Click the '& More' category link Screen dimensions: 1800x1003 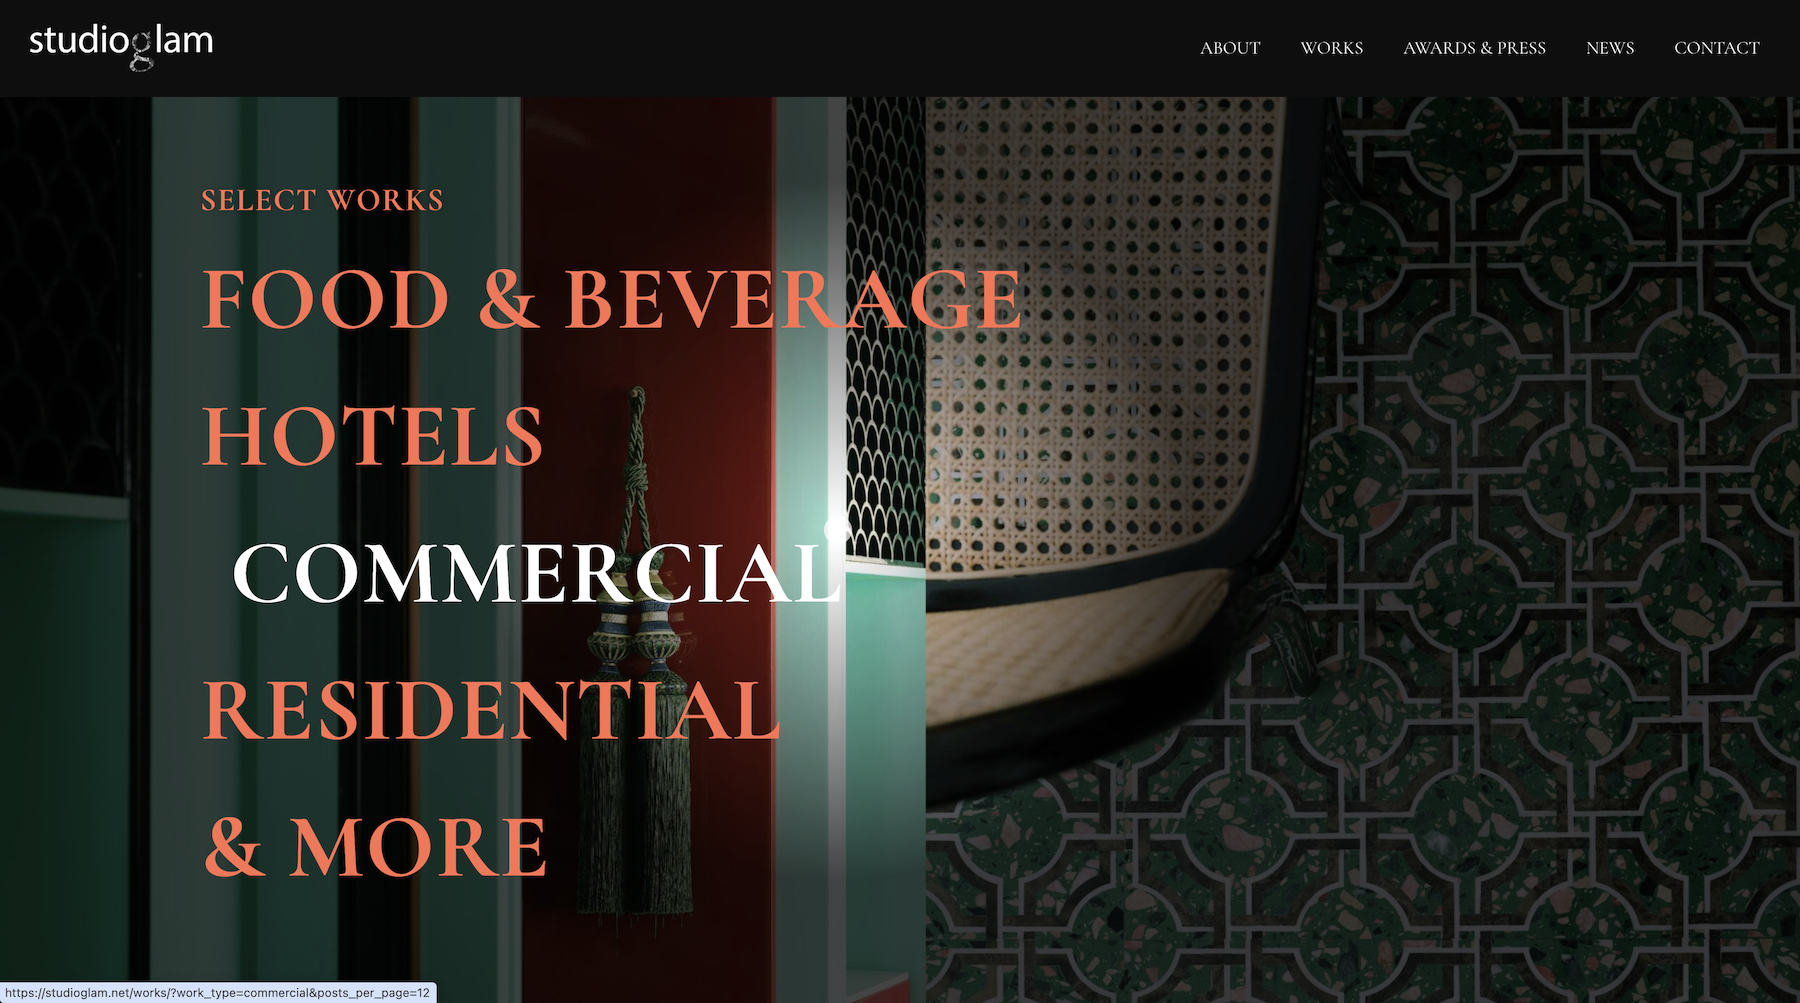pyautogui.click(x=376, y=848)
